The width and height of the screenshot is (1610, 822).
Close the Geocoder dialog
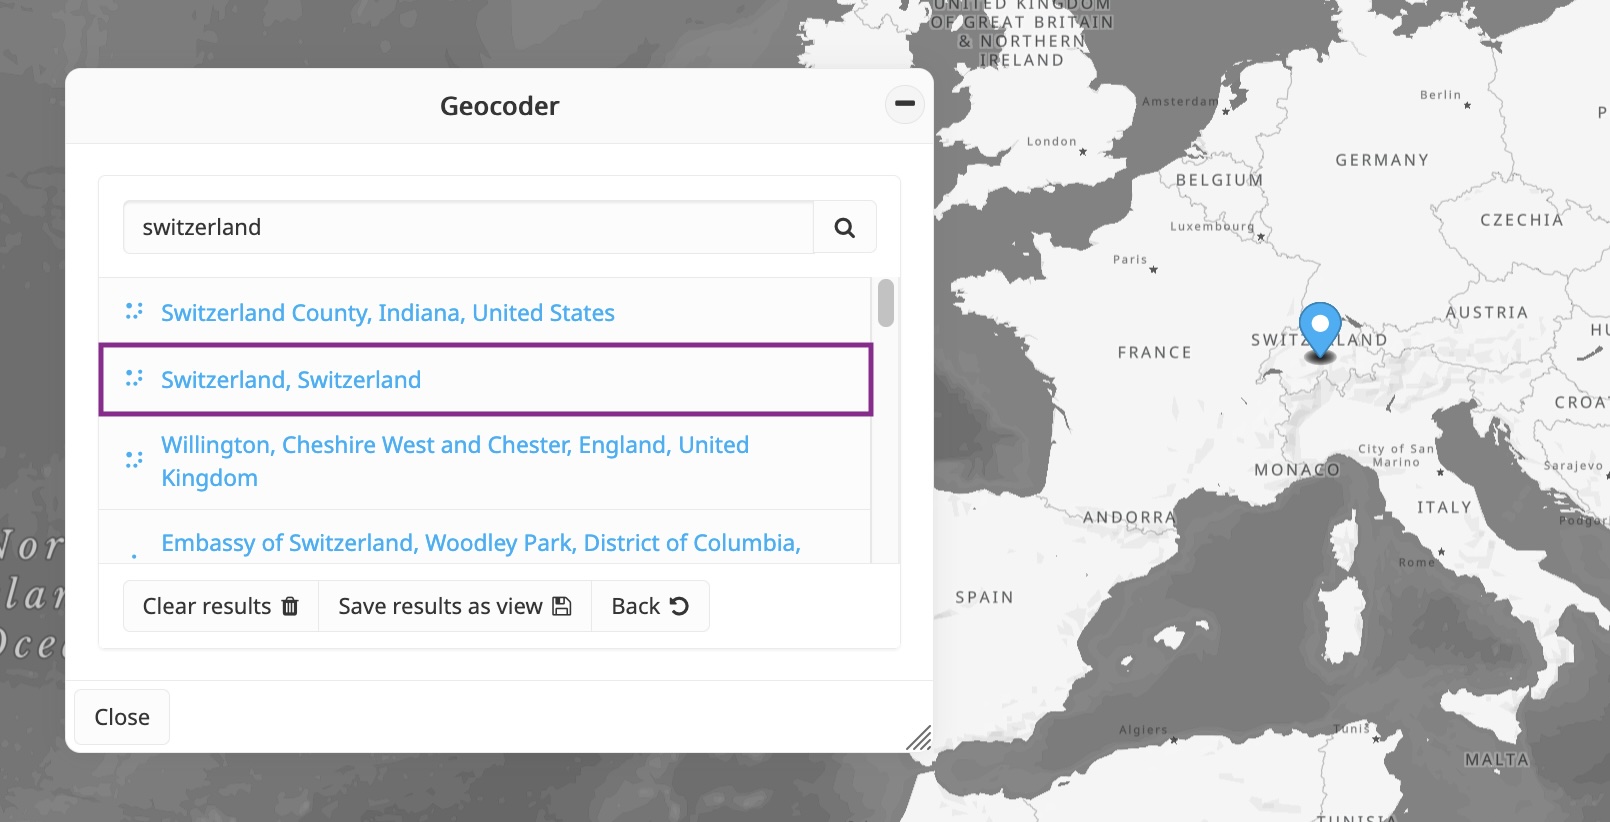coord(122,717)
